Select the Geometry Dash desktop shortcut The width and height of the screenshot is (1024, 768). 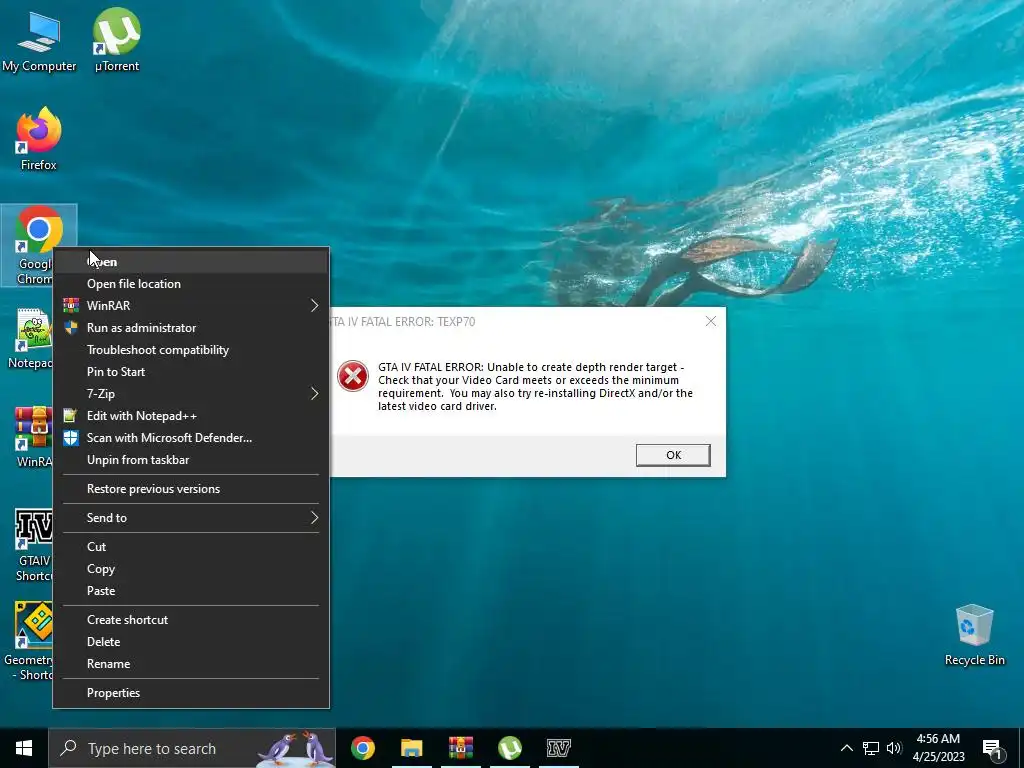pos(27,641)
